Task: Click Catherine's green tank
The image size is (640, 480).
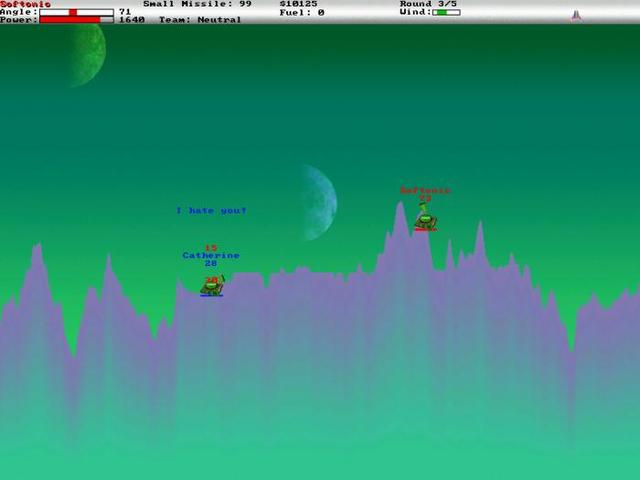Action: 211,286
